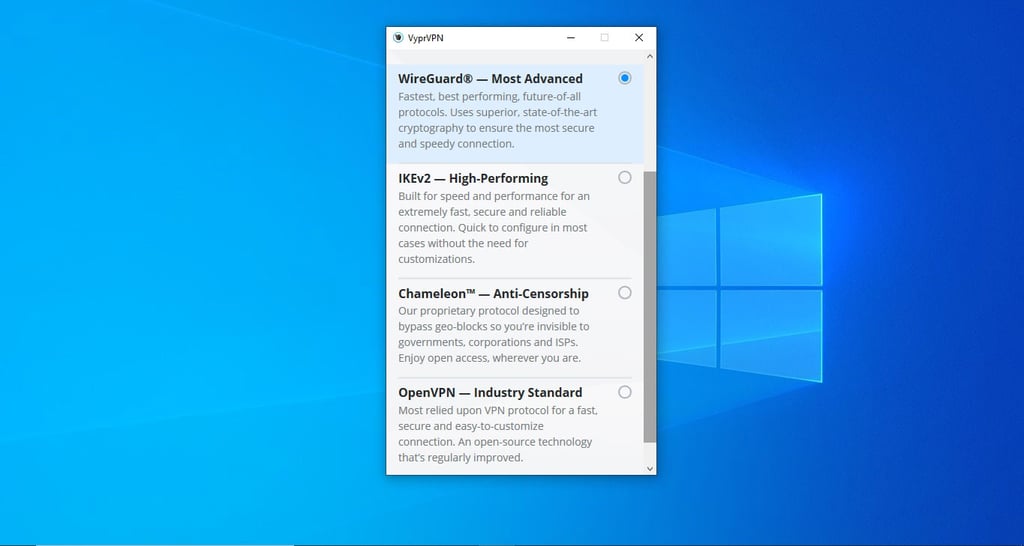This screenshot has width=1024, height=546.
Task: Click the "IKEv2 — High-Performing" heading
Action: 473,178
